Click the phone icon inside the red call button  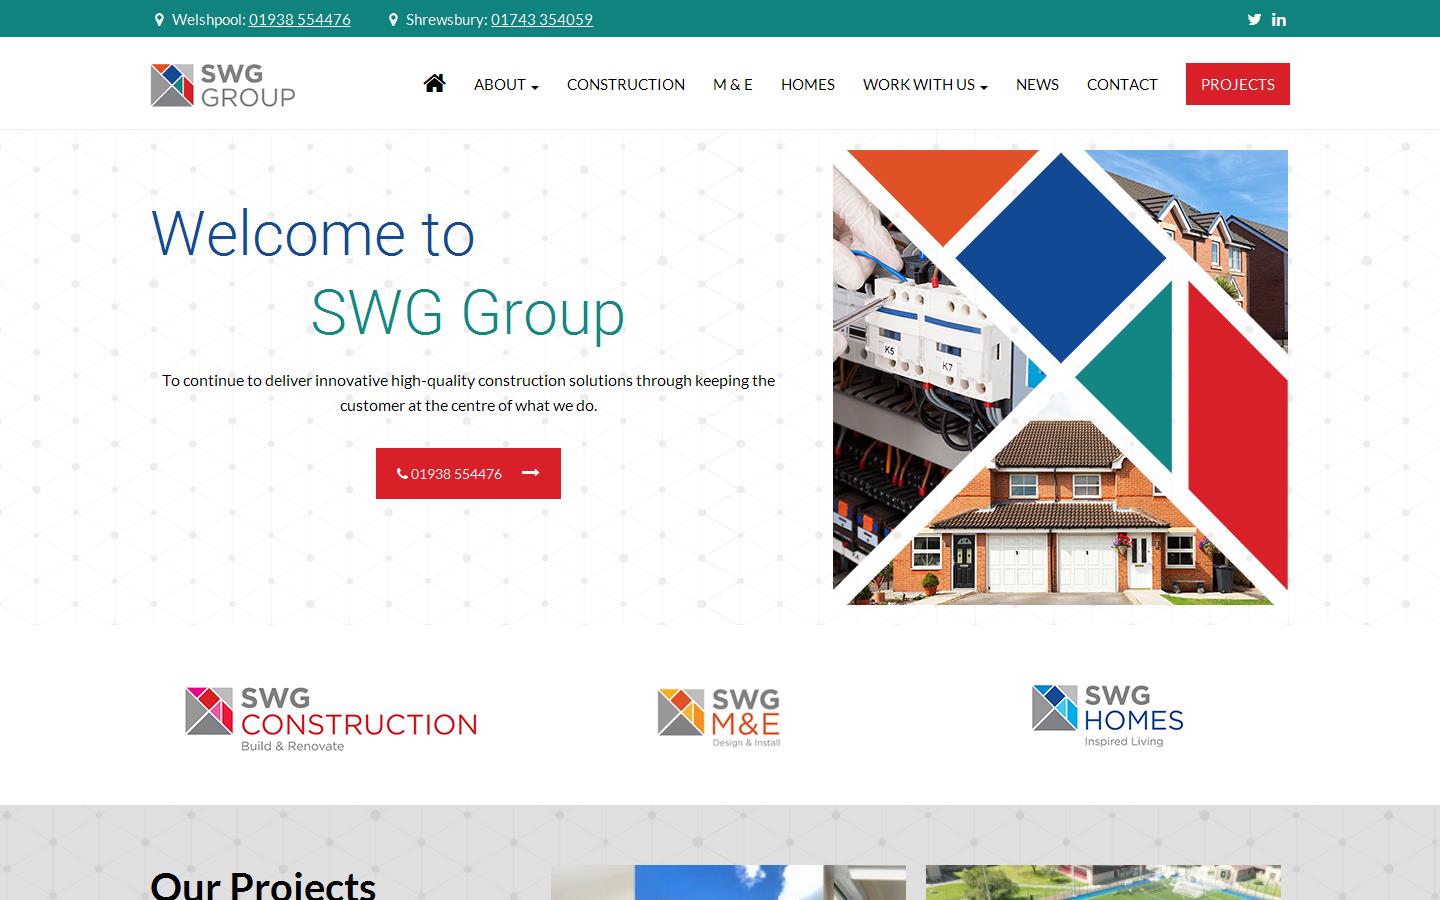tap(404, 473)
